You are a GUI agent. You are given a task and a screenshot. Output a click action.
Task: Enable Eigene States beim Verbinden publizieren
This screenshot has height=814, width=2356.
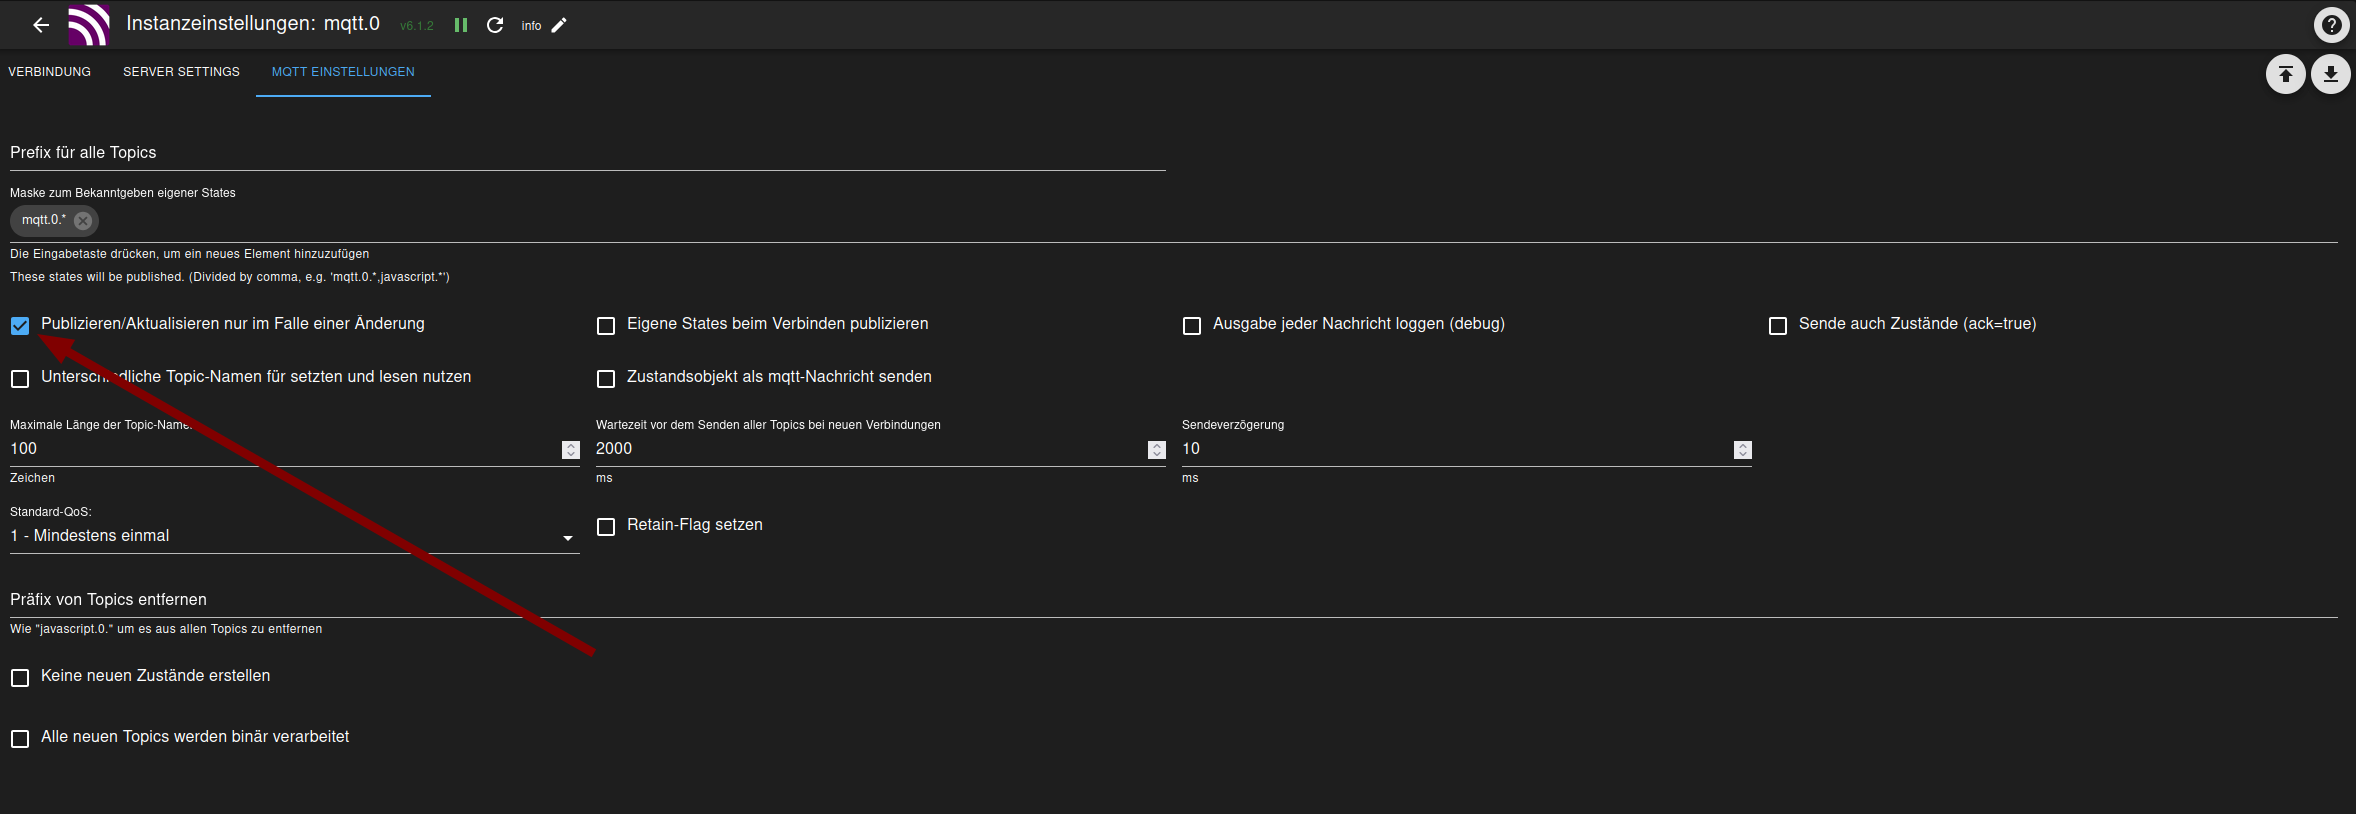pyautogui.click(x=606, y=326)
